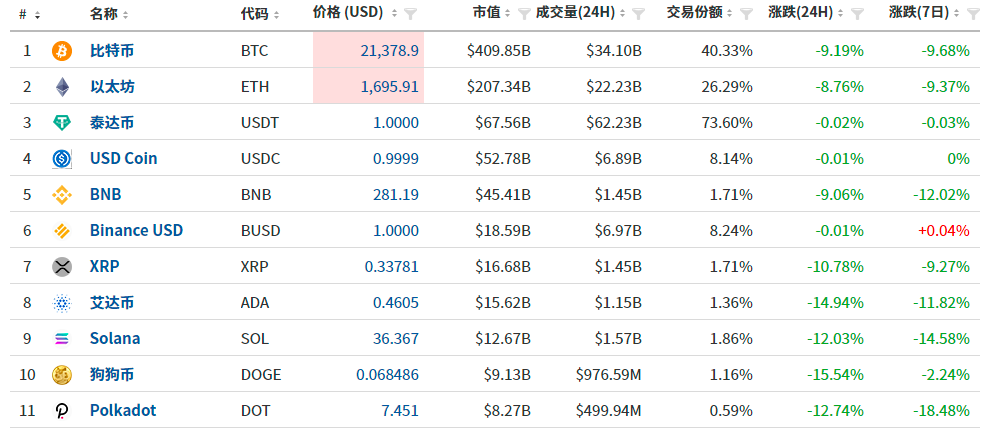The image size is (992, 431).
Task: Click the BNB yellow logo icon
Action: [x=62, y=195]
